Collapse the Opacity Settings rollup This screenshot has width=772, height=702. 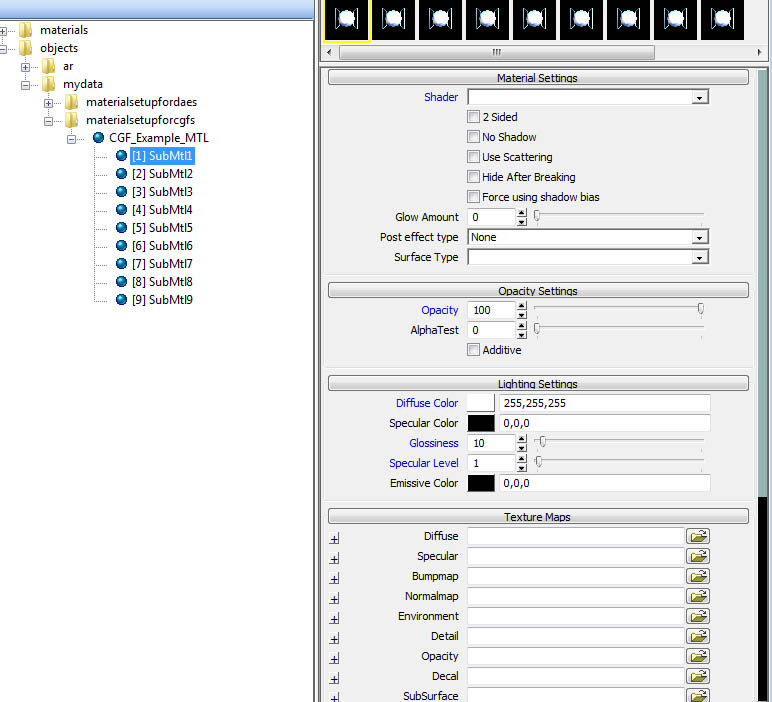tap(538, 290)
